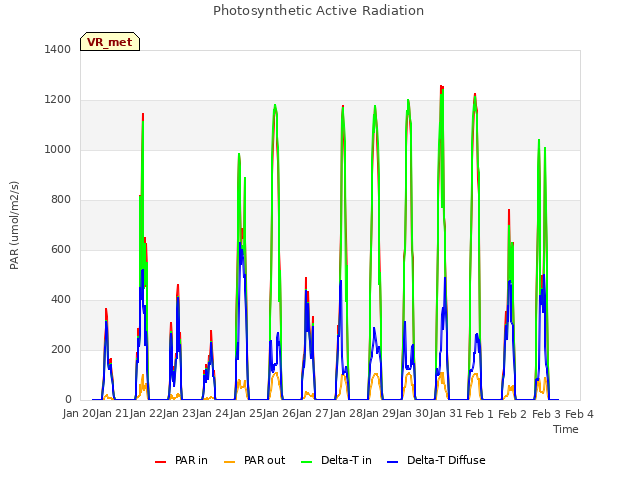Click the VR_met annotation box

tap(110, 42)
